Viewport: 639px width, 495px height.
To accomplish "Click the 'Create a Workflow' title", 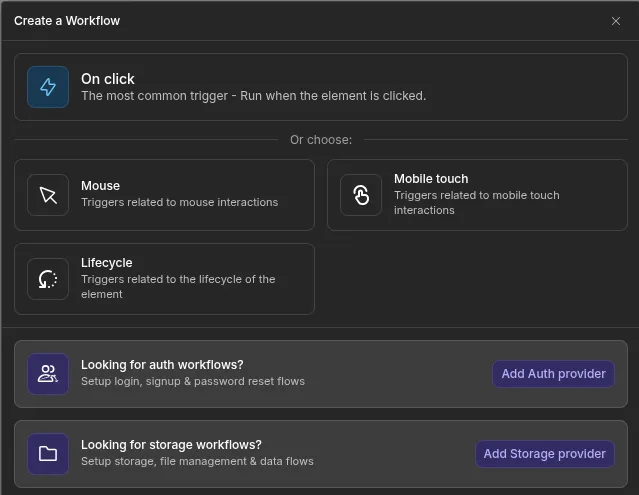I will 67,21.
